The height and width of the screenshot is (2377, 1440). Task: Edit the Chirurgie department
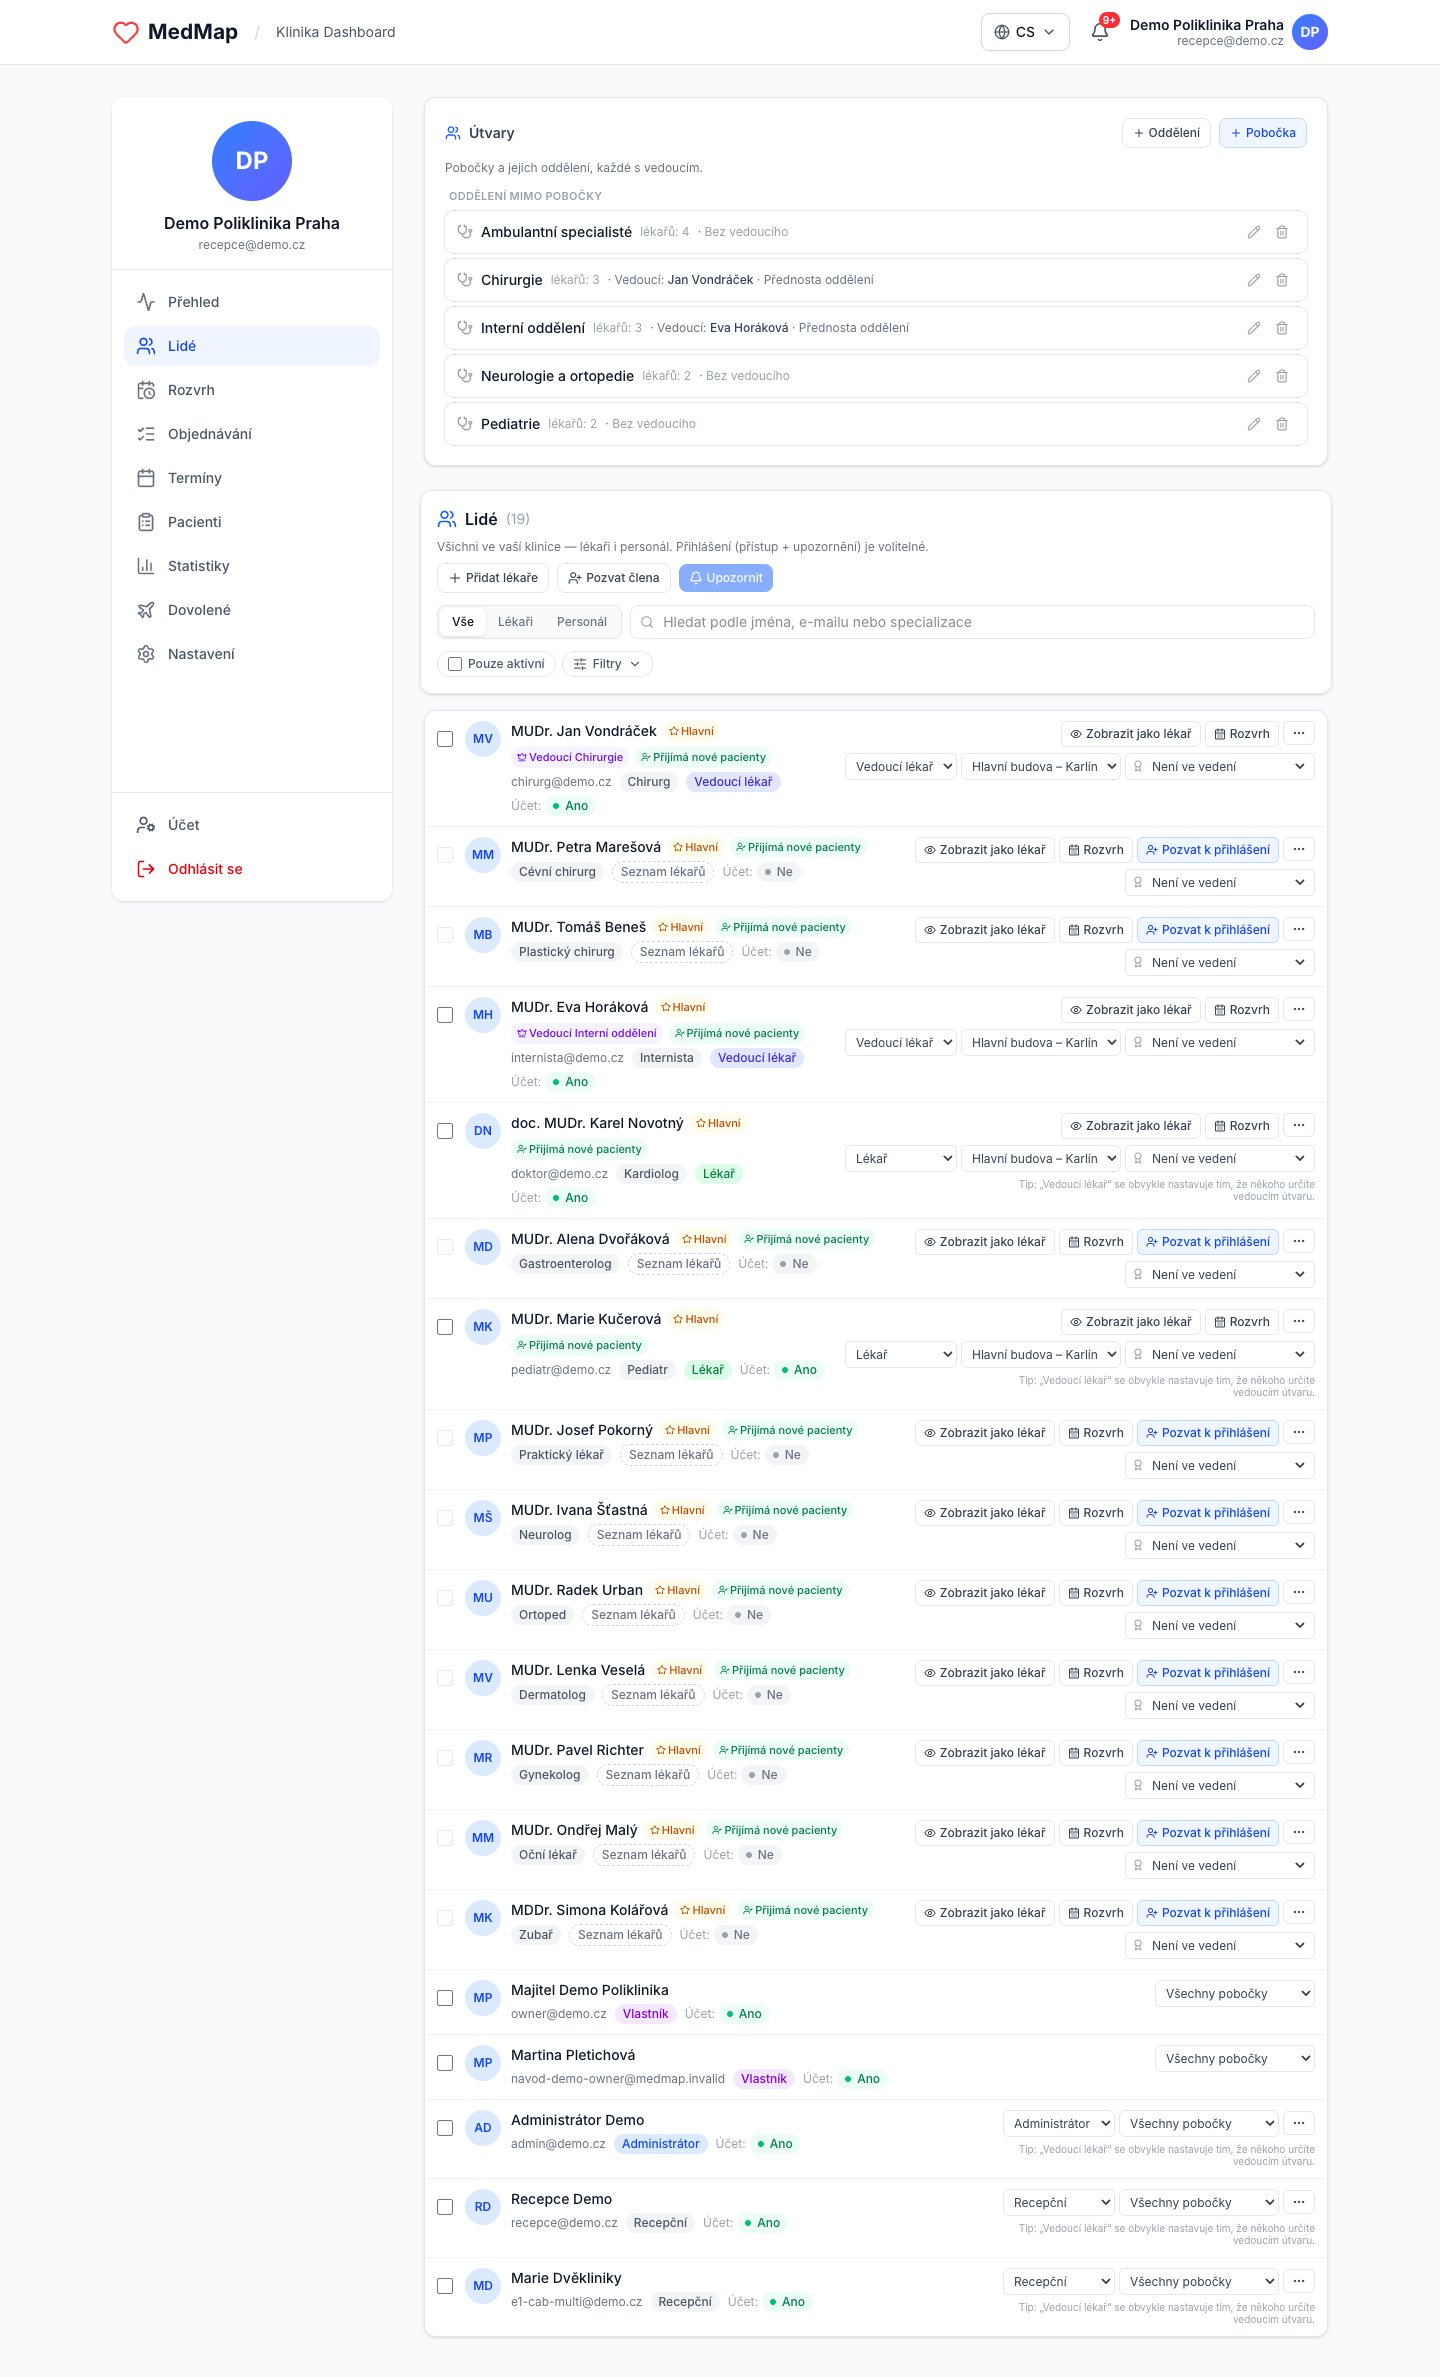click(x=1254, y=280)
